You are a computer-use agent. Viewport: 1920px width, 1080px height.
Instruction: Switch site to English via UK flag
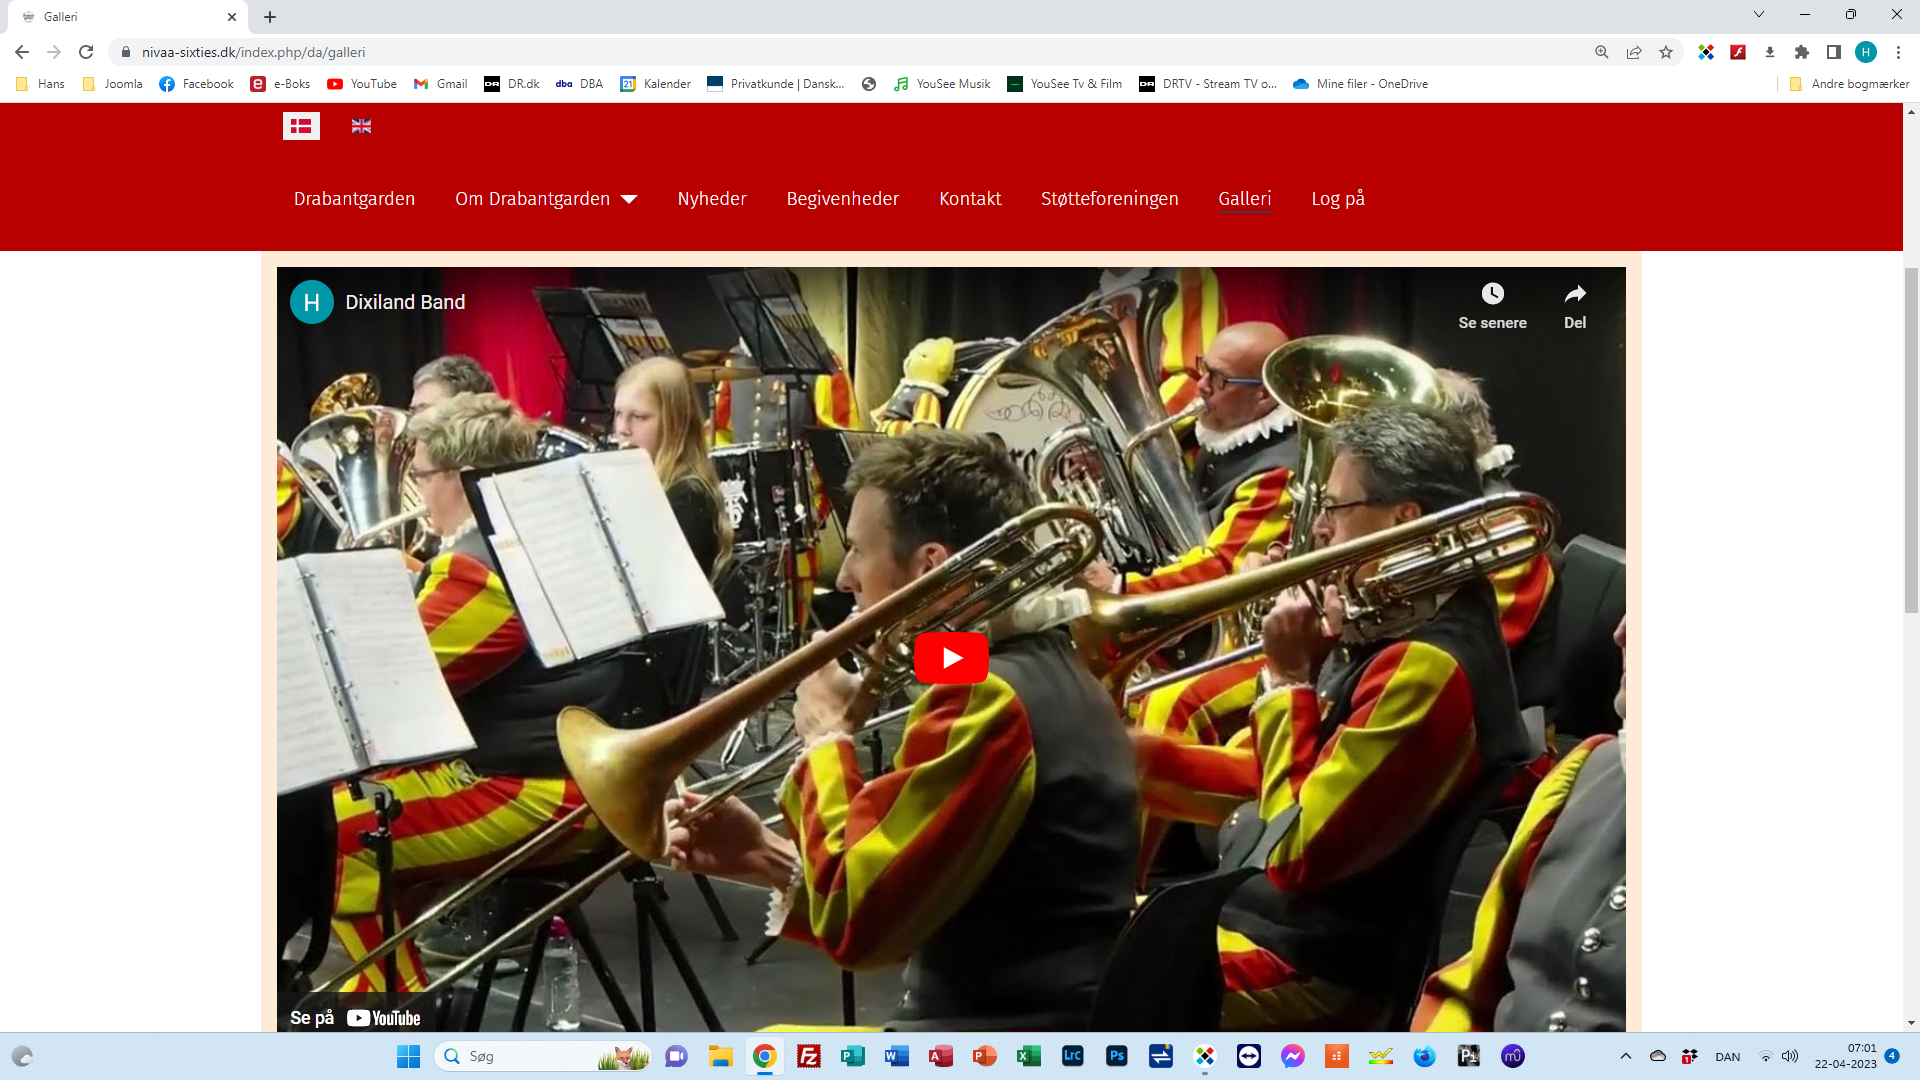click(361, 126)
